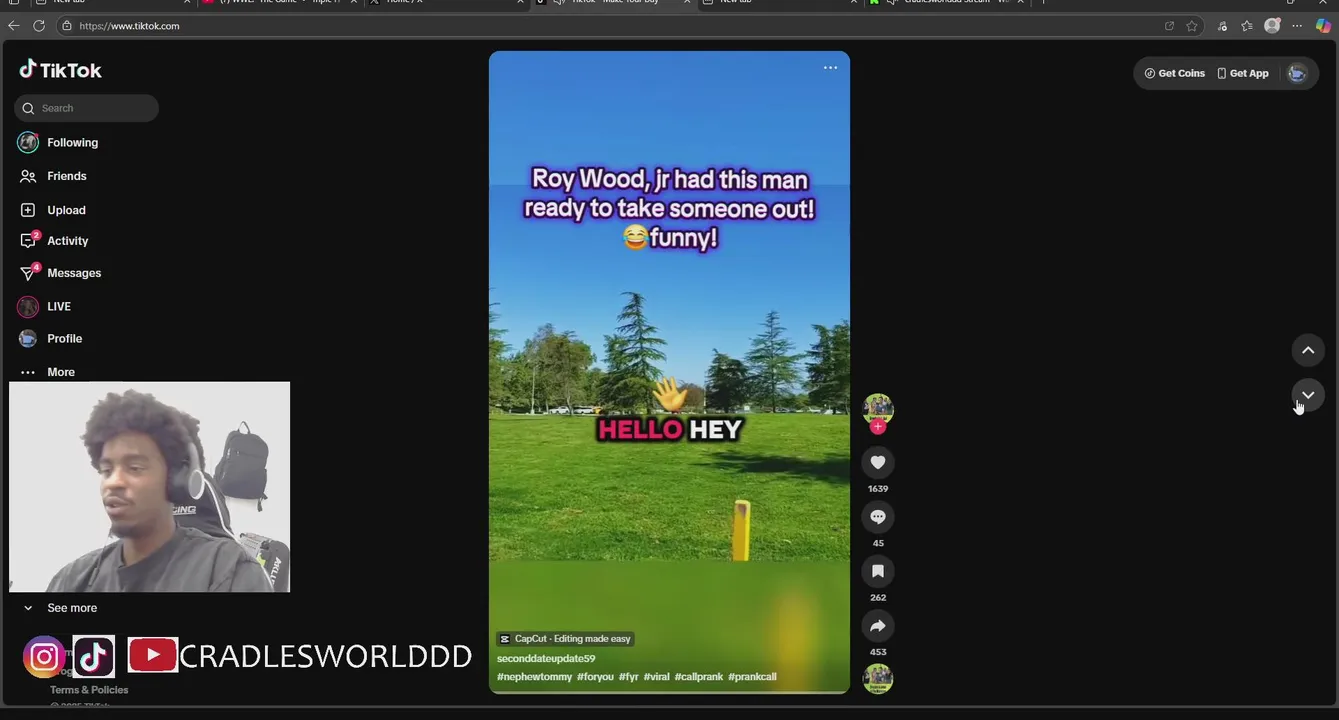
Task: Open #prankcall hashtag
Action: pos(752,677)
